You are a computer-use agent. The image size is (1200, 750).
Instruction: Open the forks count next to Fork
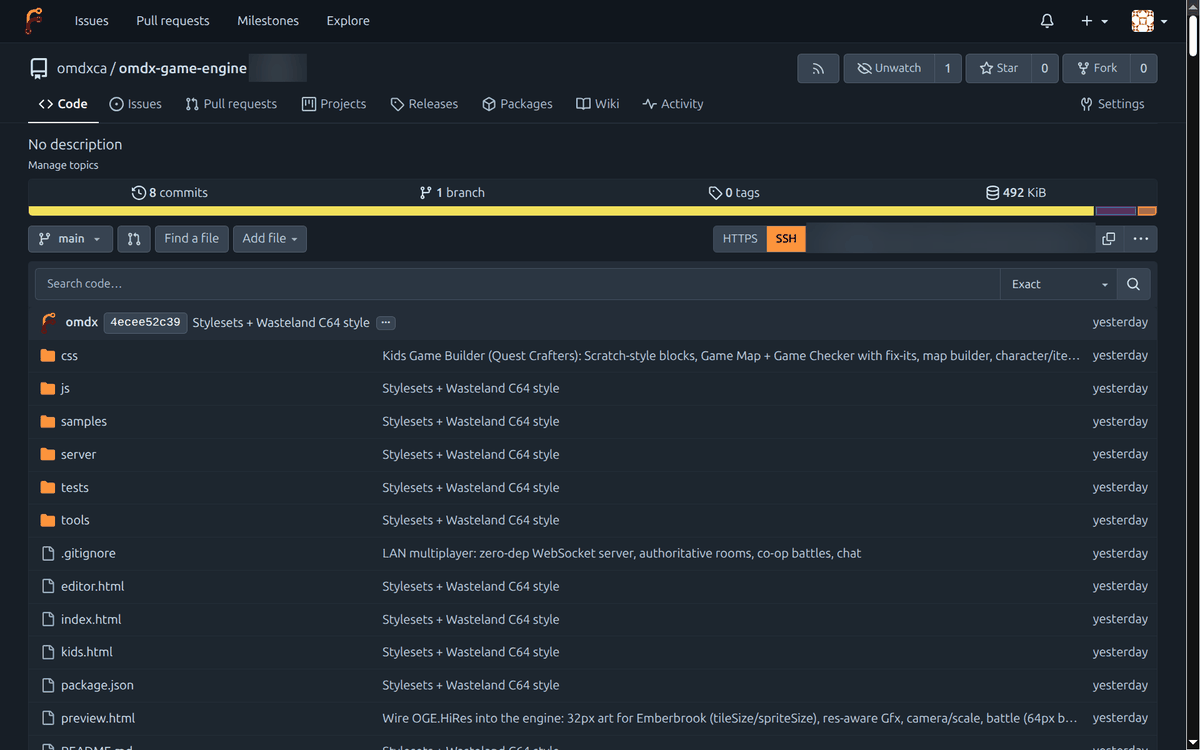[1143, 68]
